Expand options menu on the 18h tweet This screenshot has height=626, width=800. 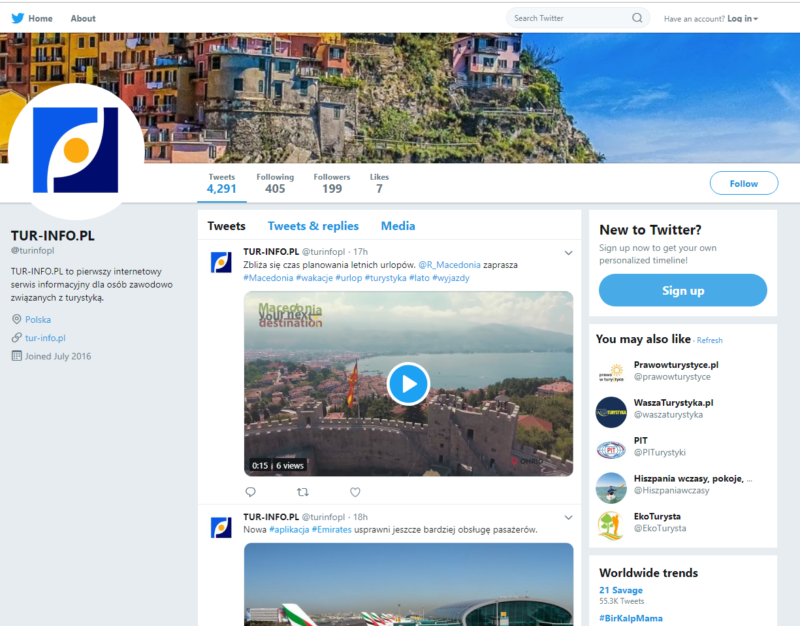568,517
